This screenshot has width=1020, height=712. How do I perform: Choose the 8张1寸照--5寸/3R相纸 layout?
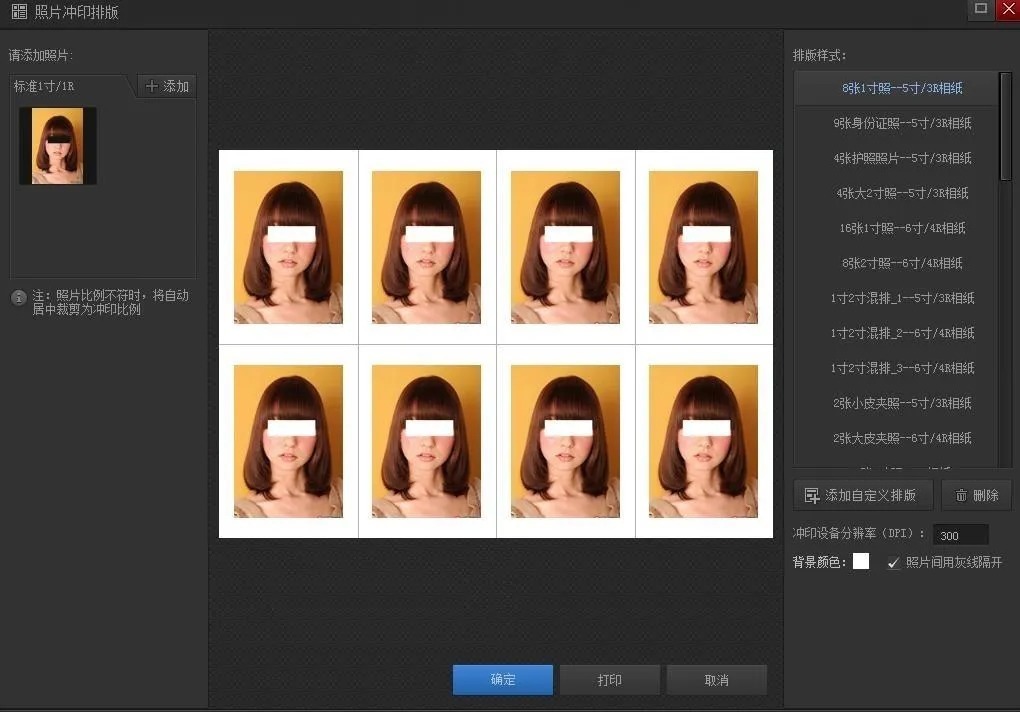tap(901, 88)
